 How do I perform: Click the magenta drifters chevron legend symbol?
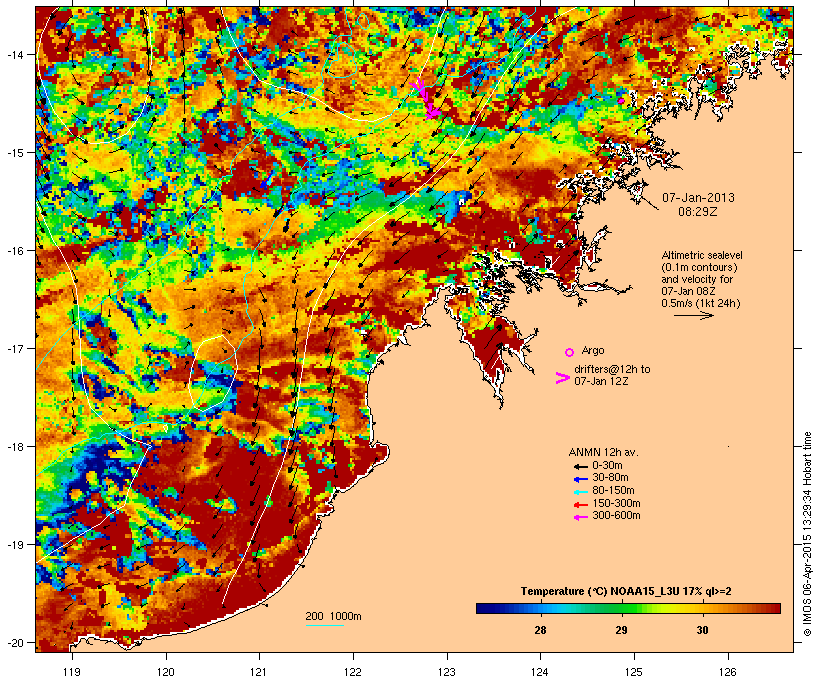click(x=562, y=378)
